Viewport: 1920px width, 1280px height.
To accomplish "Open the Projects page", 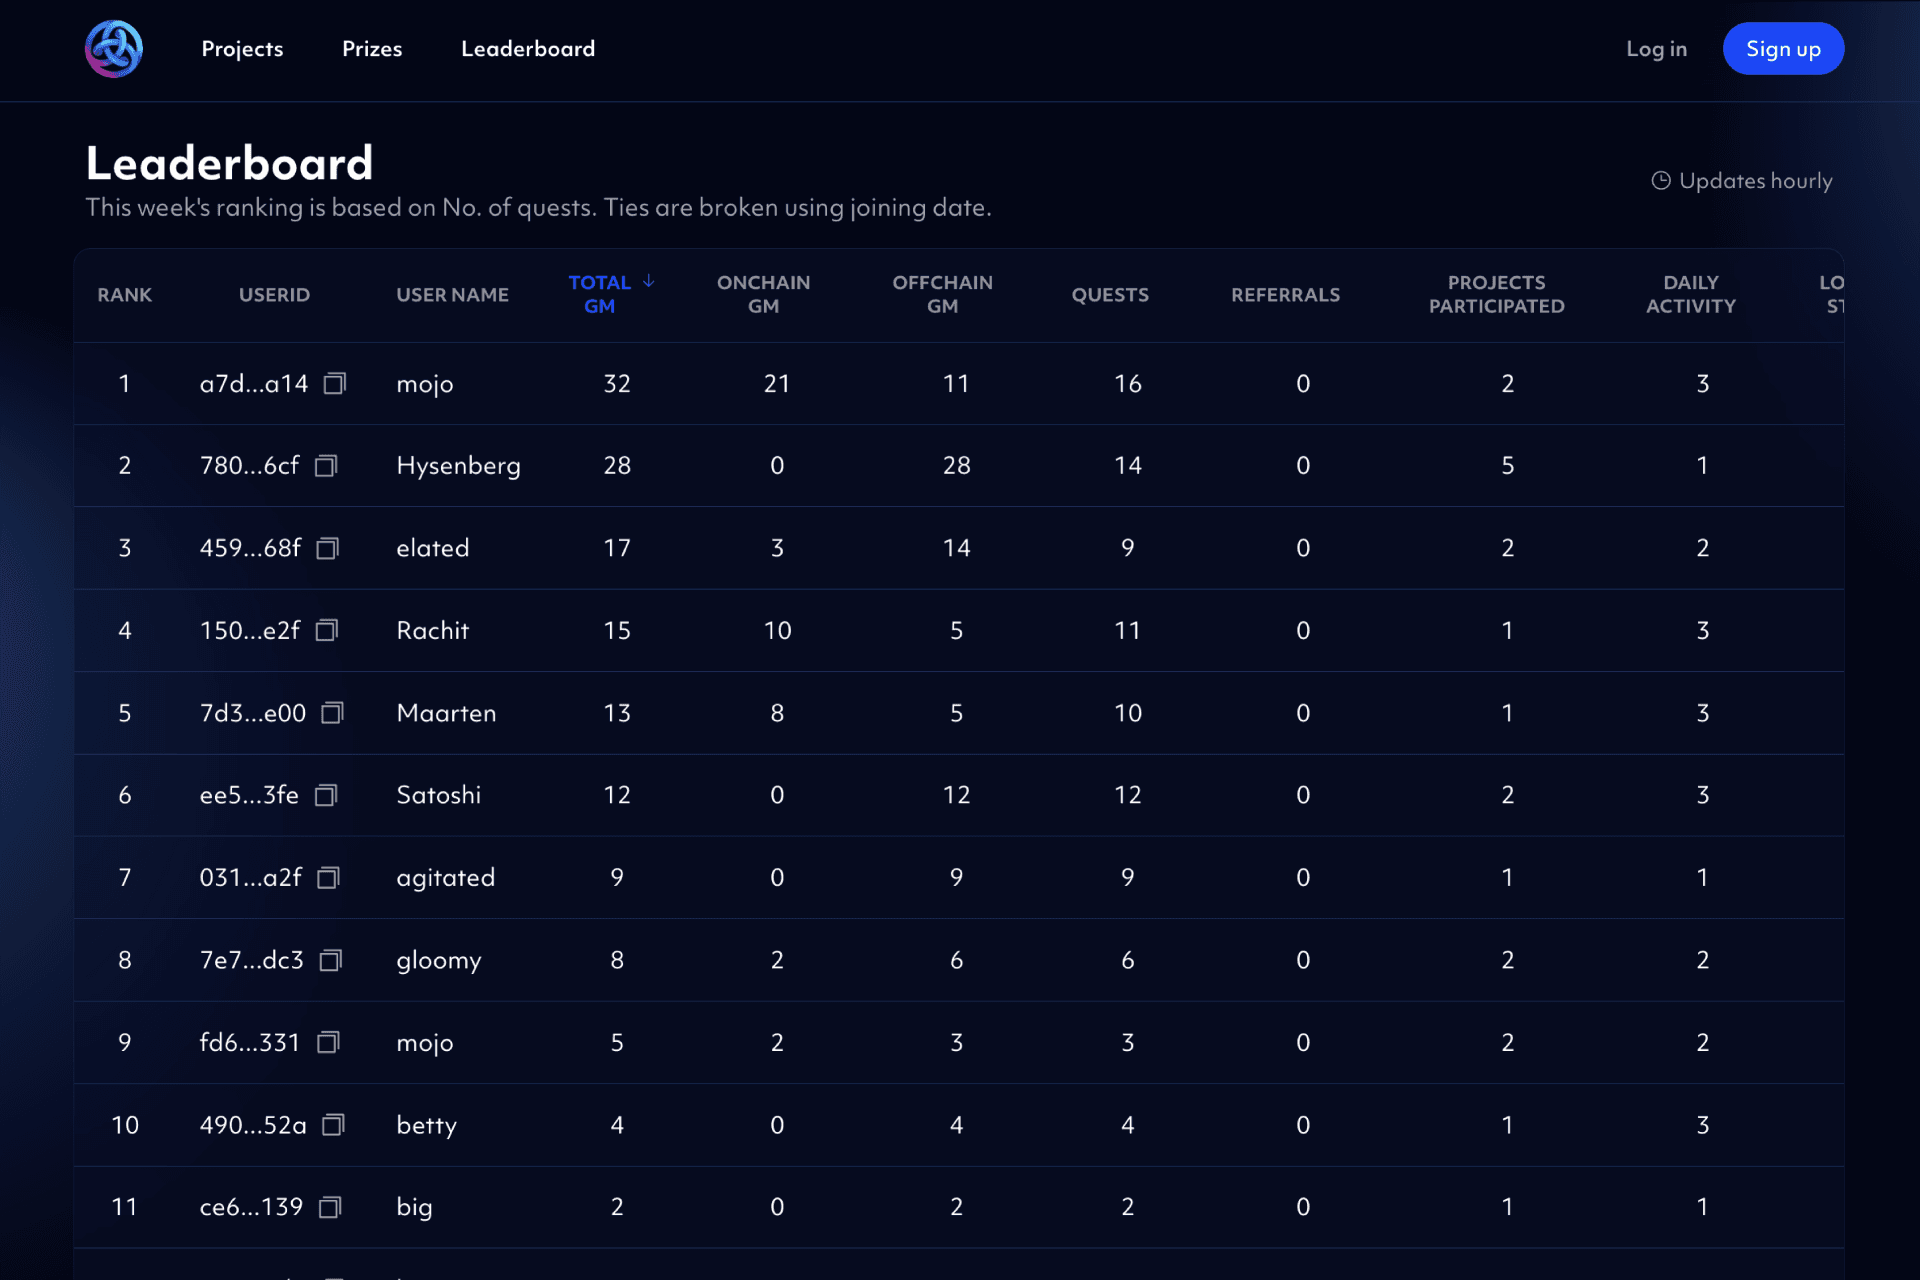I will (242, 49).
